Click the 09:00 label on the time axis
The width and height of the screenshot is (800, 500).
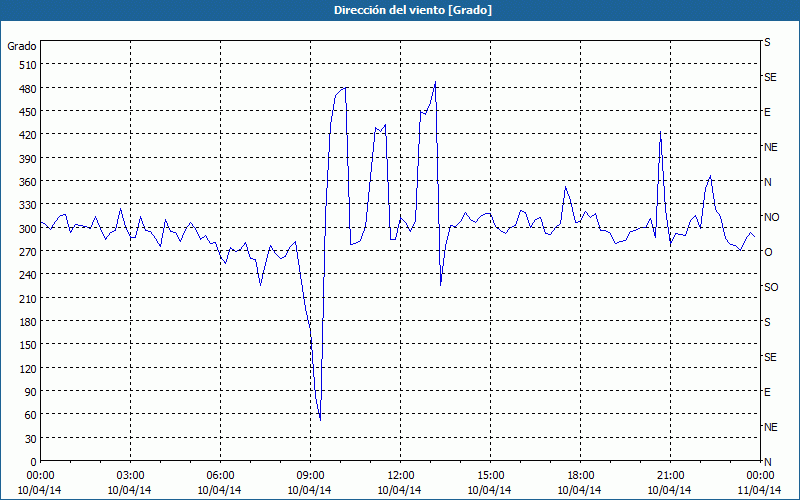[310, 476]
